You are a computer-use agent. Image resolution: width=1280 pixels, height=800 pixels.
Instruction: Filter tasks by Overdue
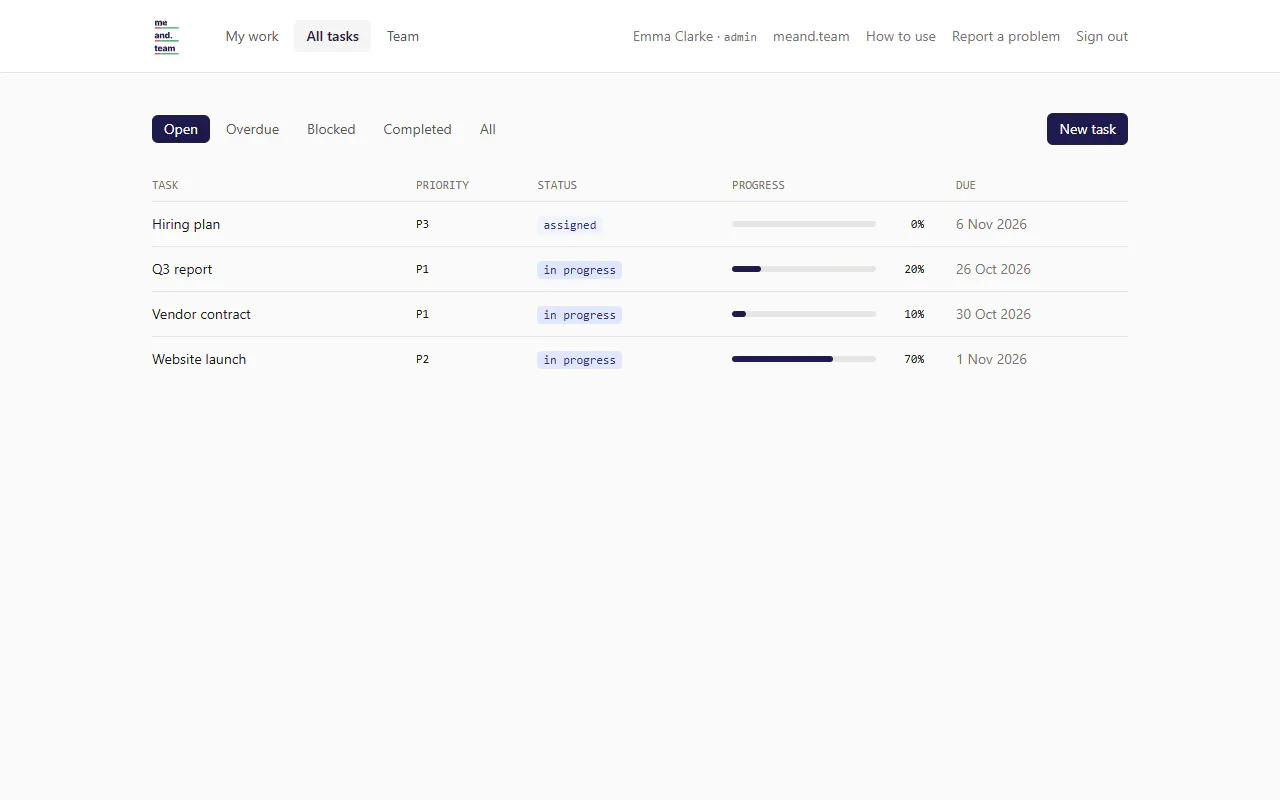(x=253, y=129)
